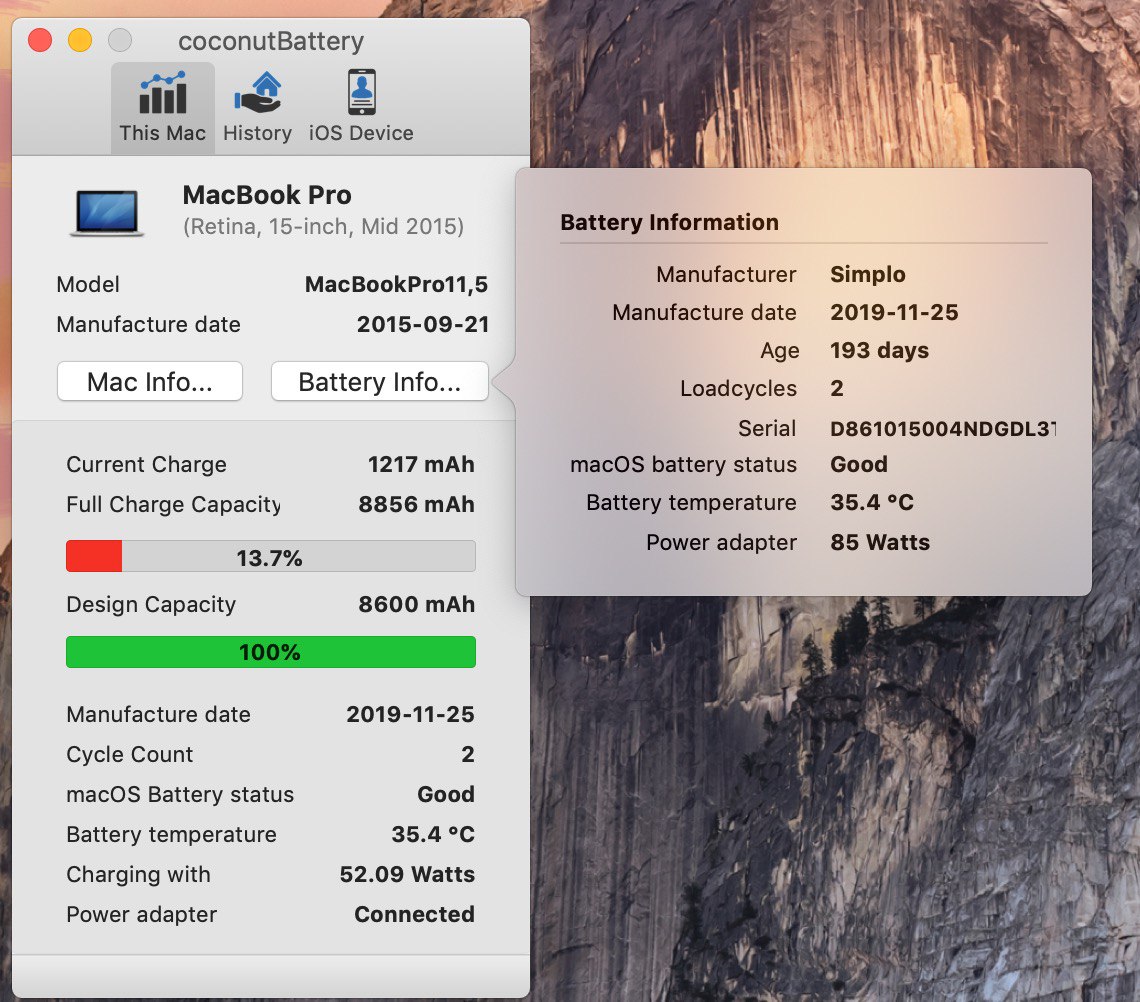Click the Battery Information popover heading
The image size is (1140, 1002).
coord(670,222)
